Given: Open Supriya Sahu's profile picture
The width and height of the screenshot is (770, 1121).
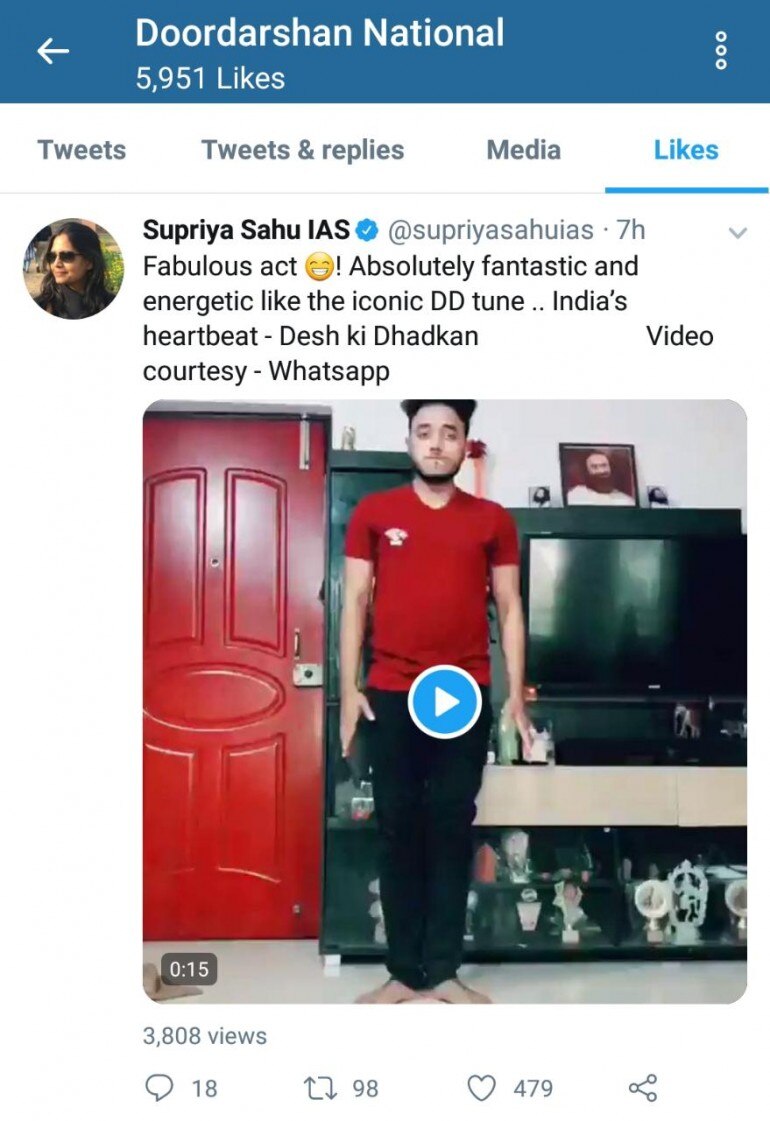Looking at the screenshot, I should [73, 268].
